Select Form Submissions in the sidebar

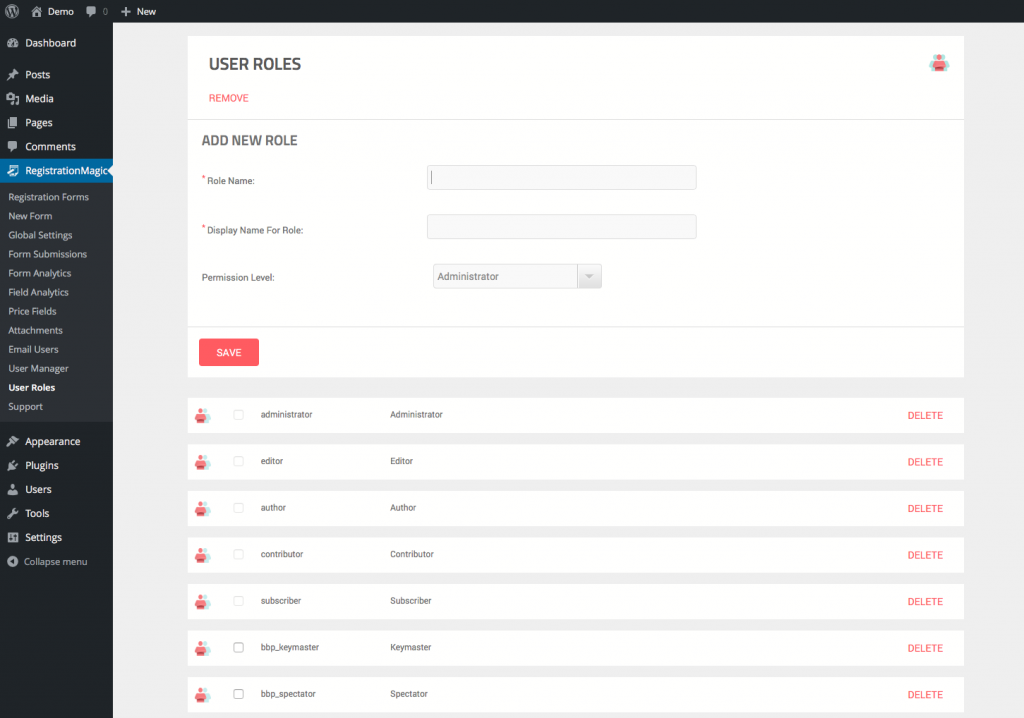point(47,253)
